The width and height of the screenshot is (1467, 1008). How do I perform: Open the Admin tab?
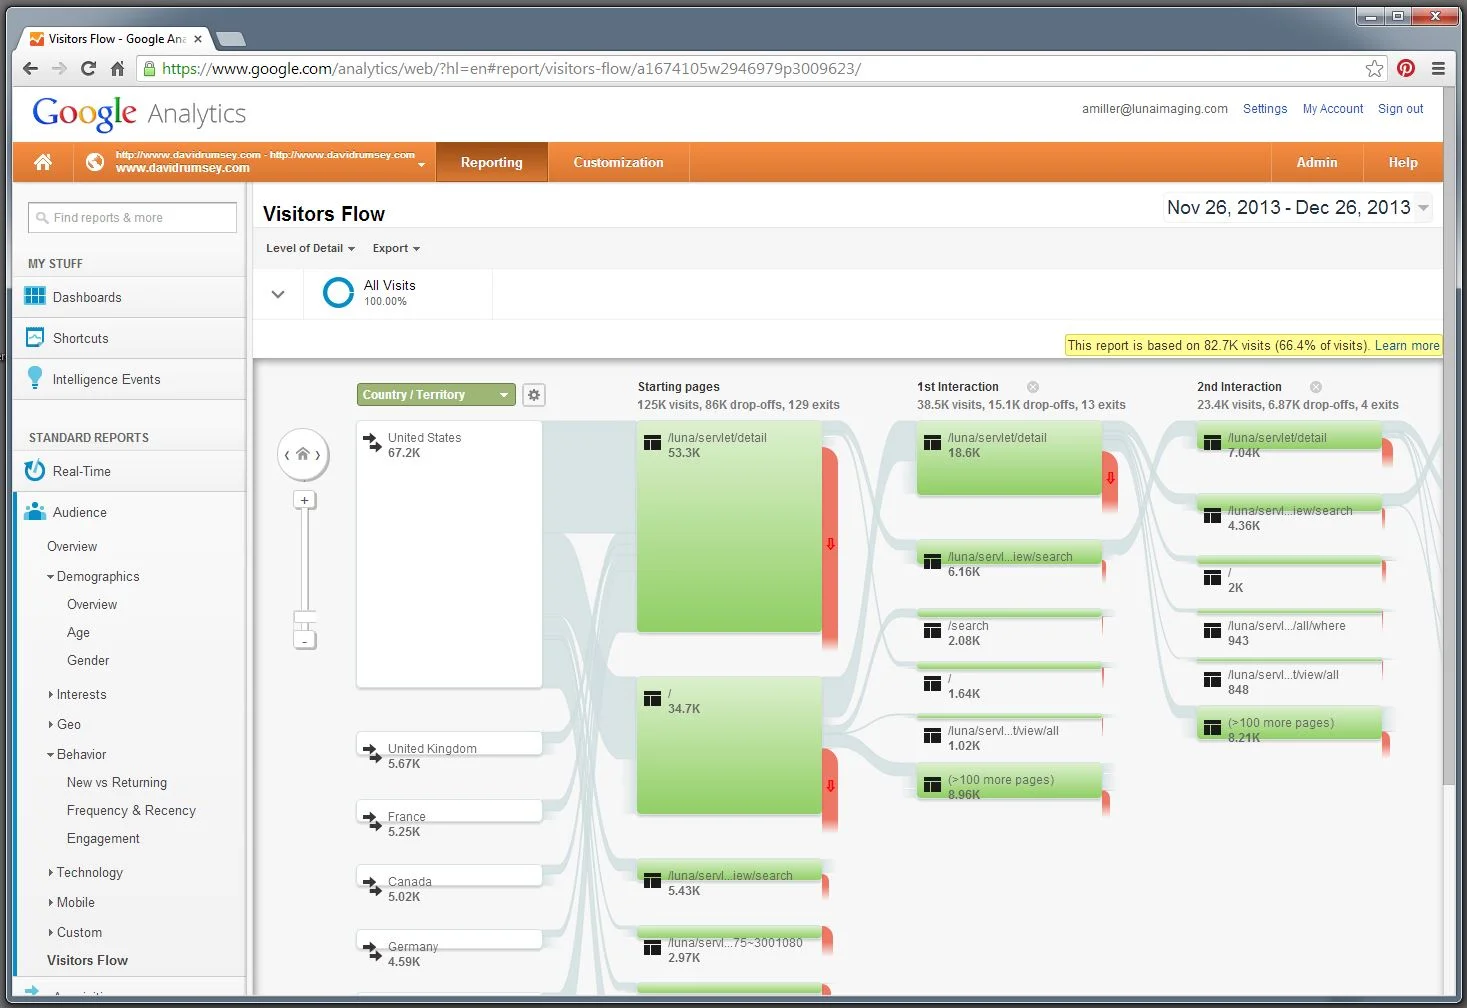coord(1317,162)
